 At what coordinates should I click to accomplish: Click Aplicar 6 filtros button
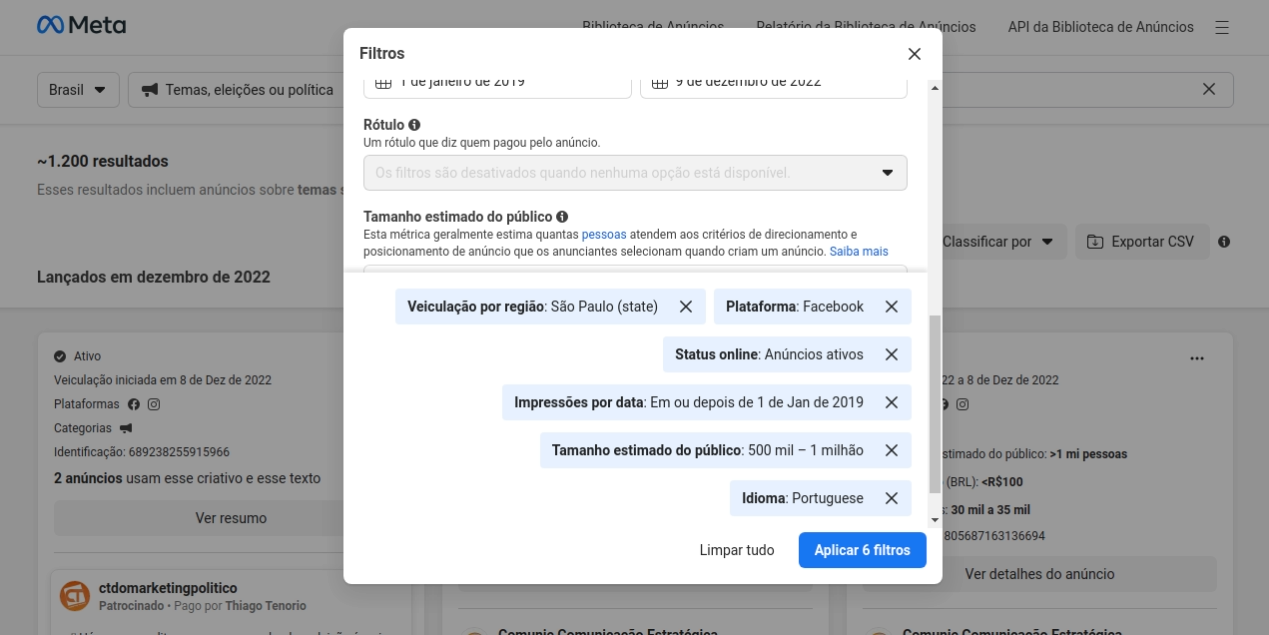coord(862,550)
